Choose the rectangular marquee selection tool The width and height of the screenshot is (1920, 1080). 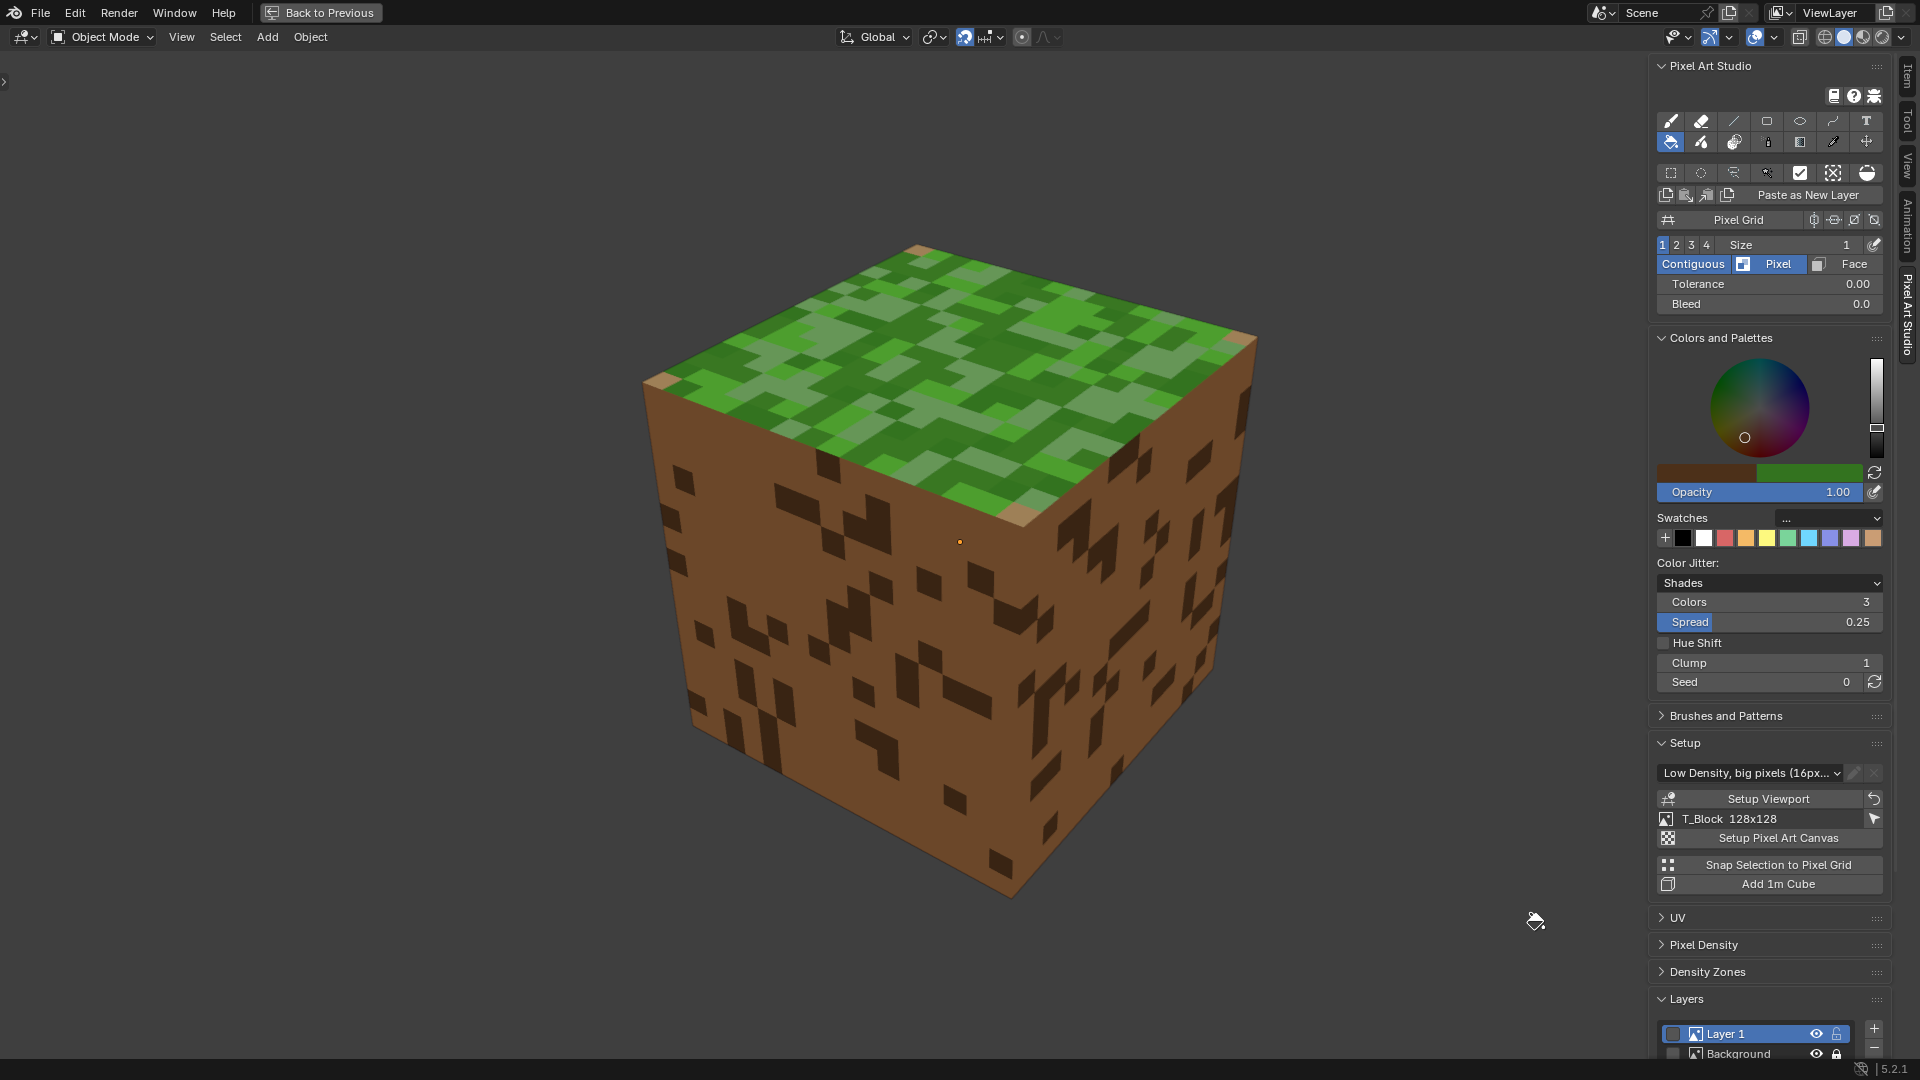pyautogui.click(x=1670, y=173)
